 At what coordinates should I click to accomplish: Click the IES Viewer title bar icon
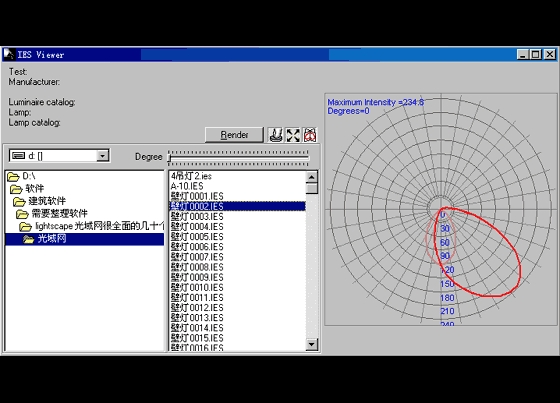9,54
